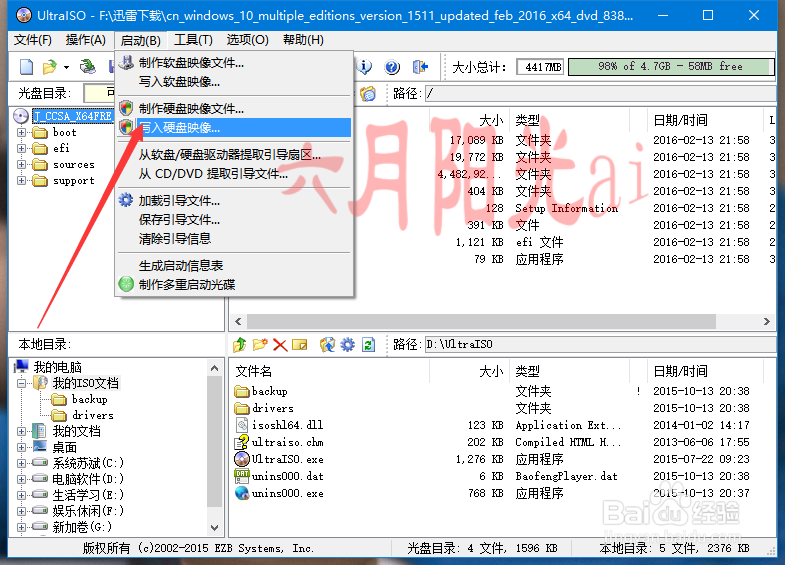Click local tree scrollbar up arrow

[215, 368]
